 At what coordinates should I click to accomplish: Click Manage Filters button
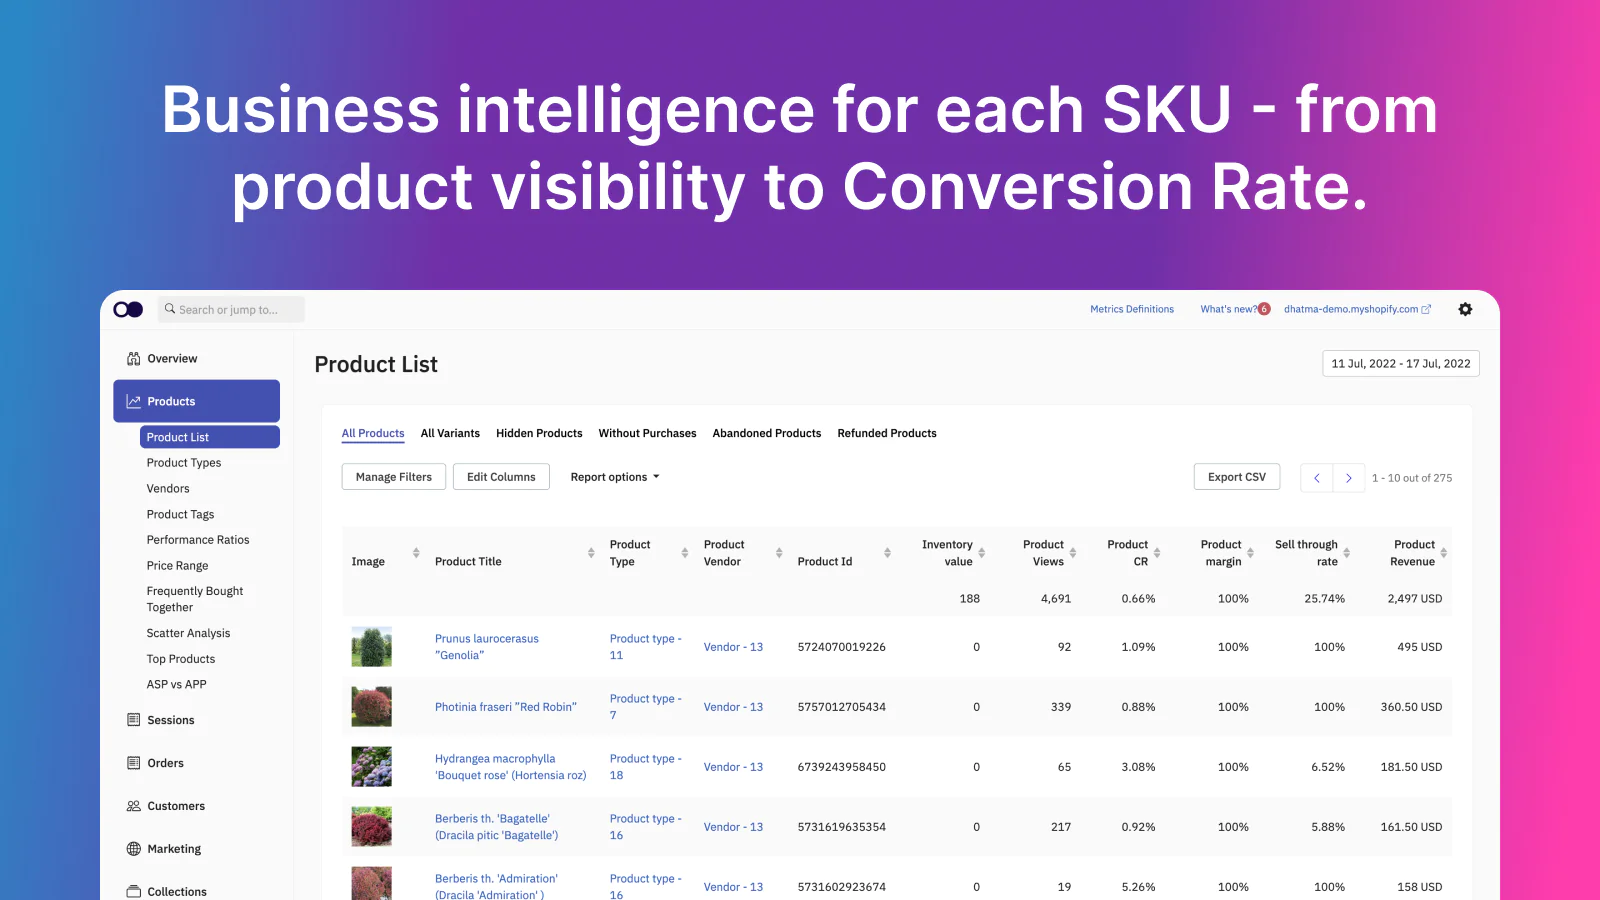[x=394, y=477]
